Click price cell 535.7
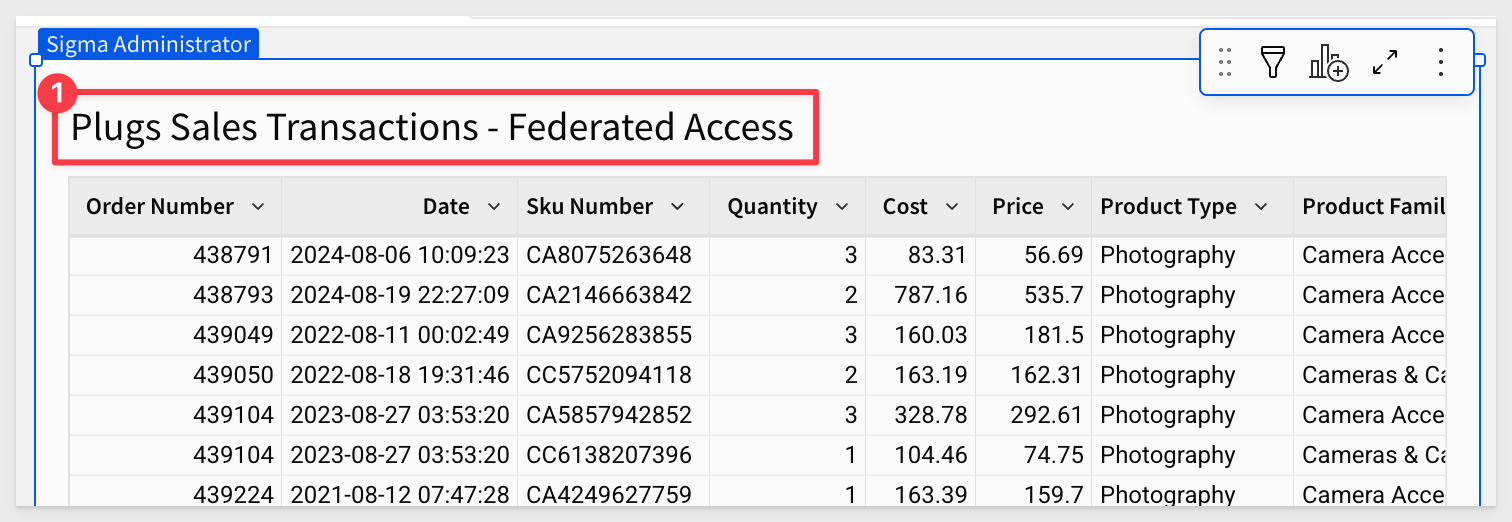 [x=1034, y=295]
